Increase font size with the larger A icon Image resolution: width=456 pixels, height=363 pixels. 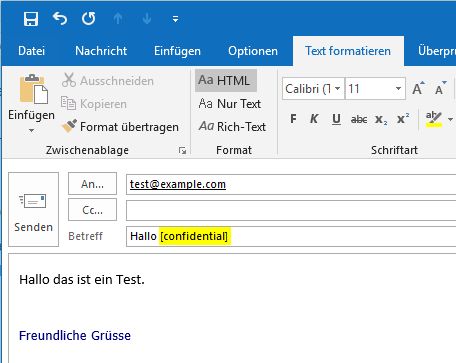[x=418, y=88]
